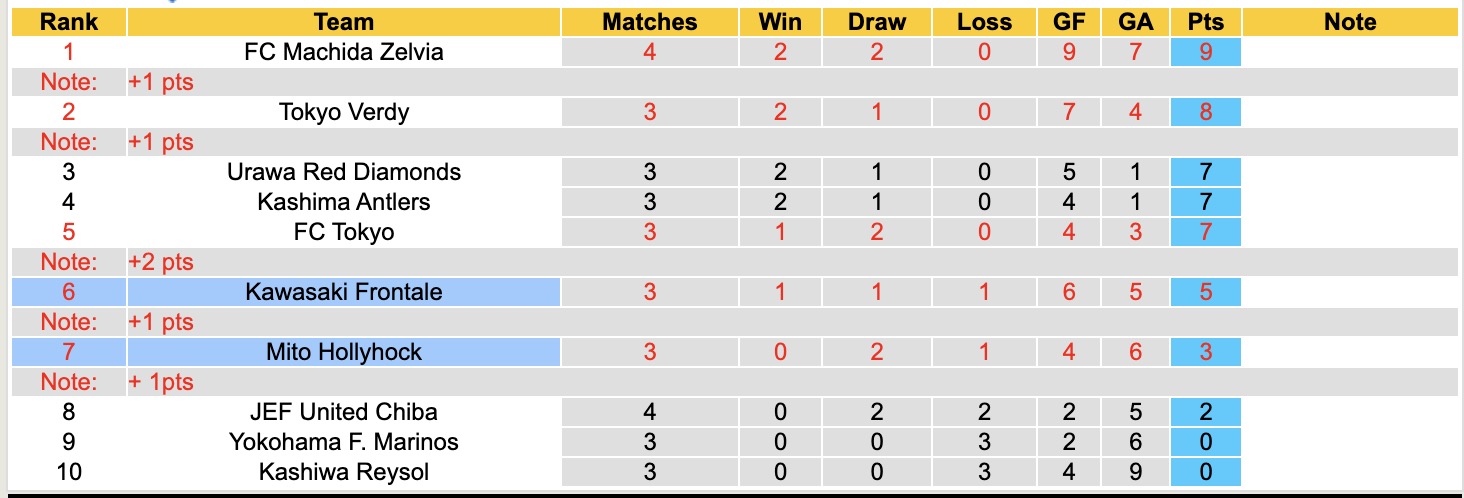
Task: Click the Pts column header
Action: click(1205, 22)
